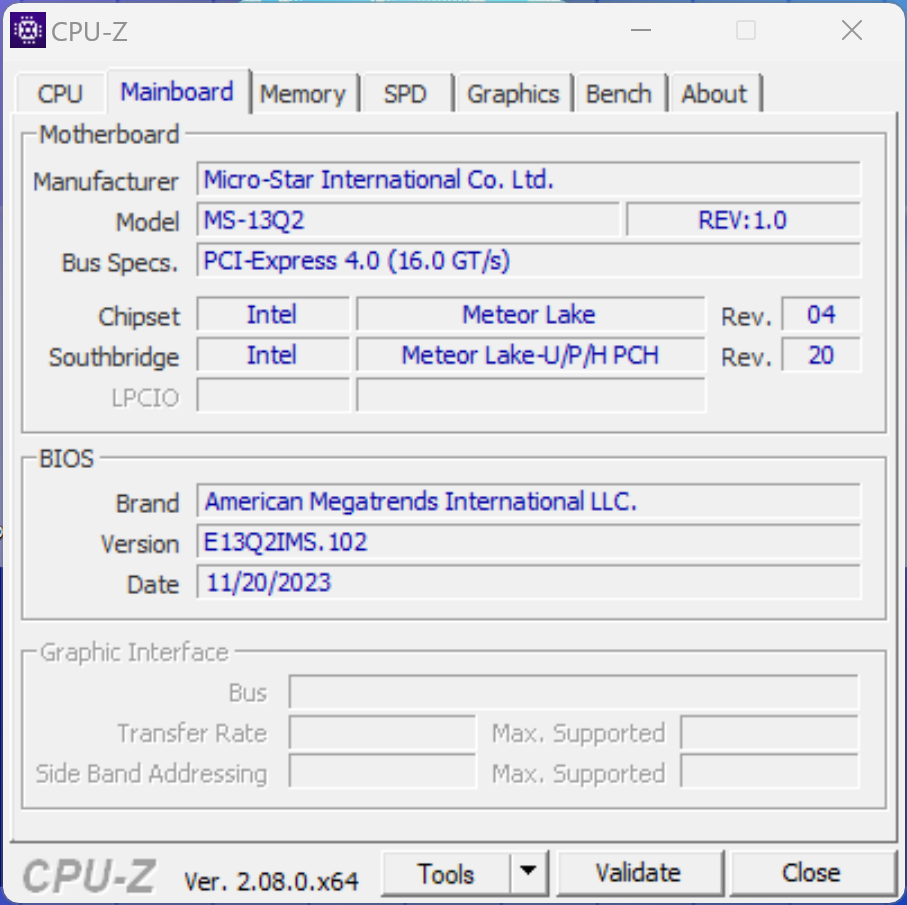
Task: Minimize the CPU-Z window
Action: 641,30
